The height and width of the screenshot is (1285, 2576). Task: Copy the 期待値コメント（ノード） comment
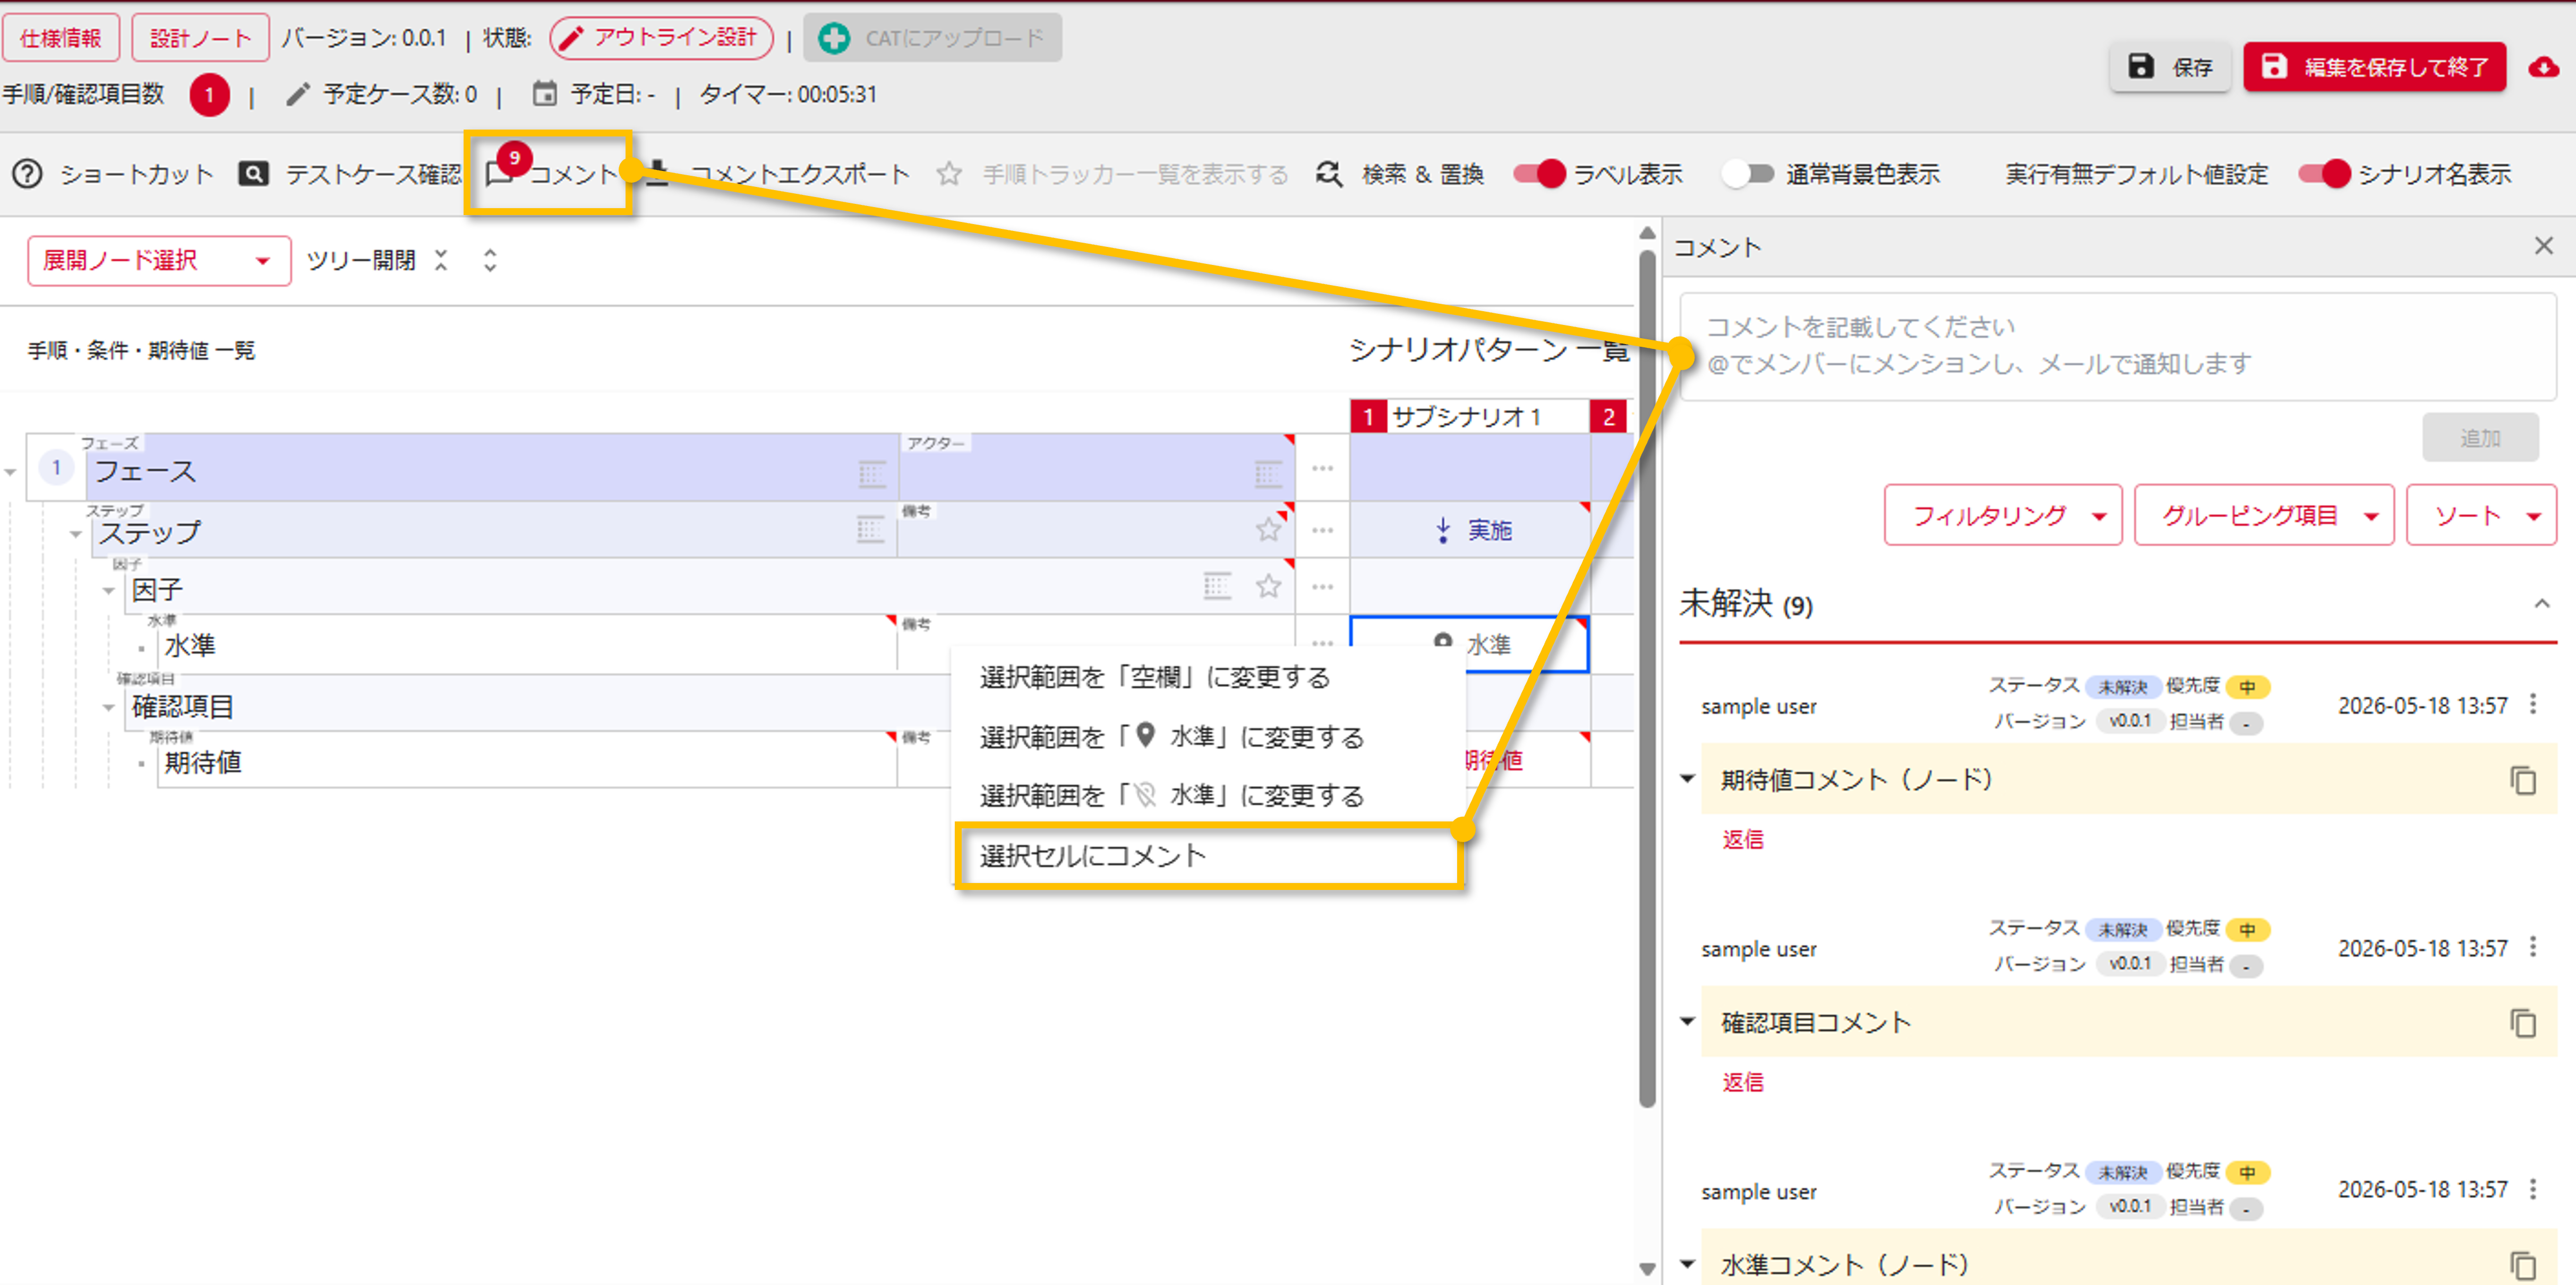[x=2523, y=780]
